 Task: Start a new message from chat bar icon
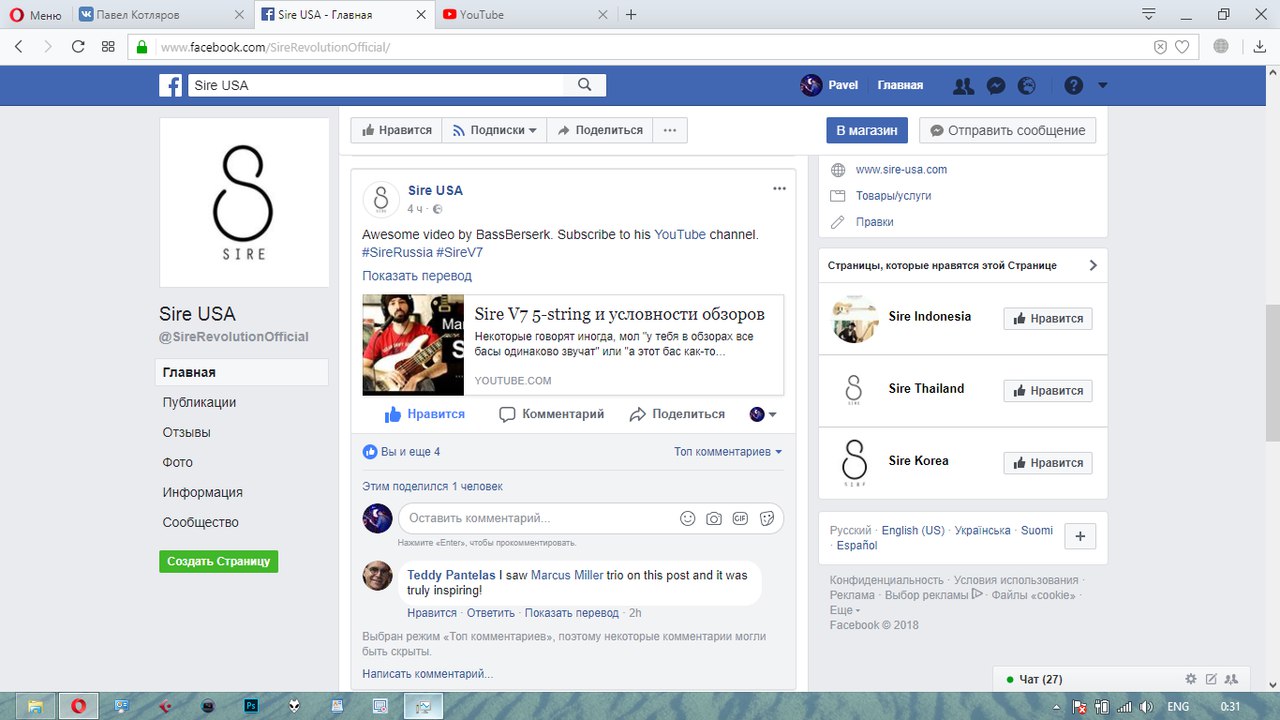pyautogui.click(x=1211, y=679)
